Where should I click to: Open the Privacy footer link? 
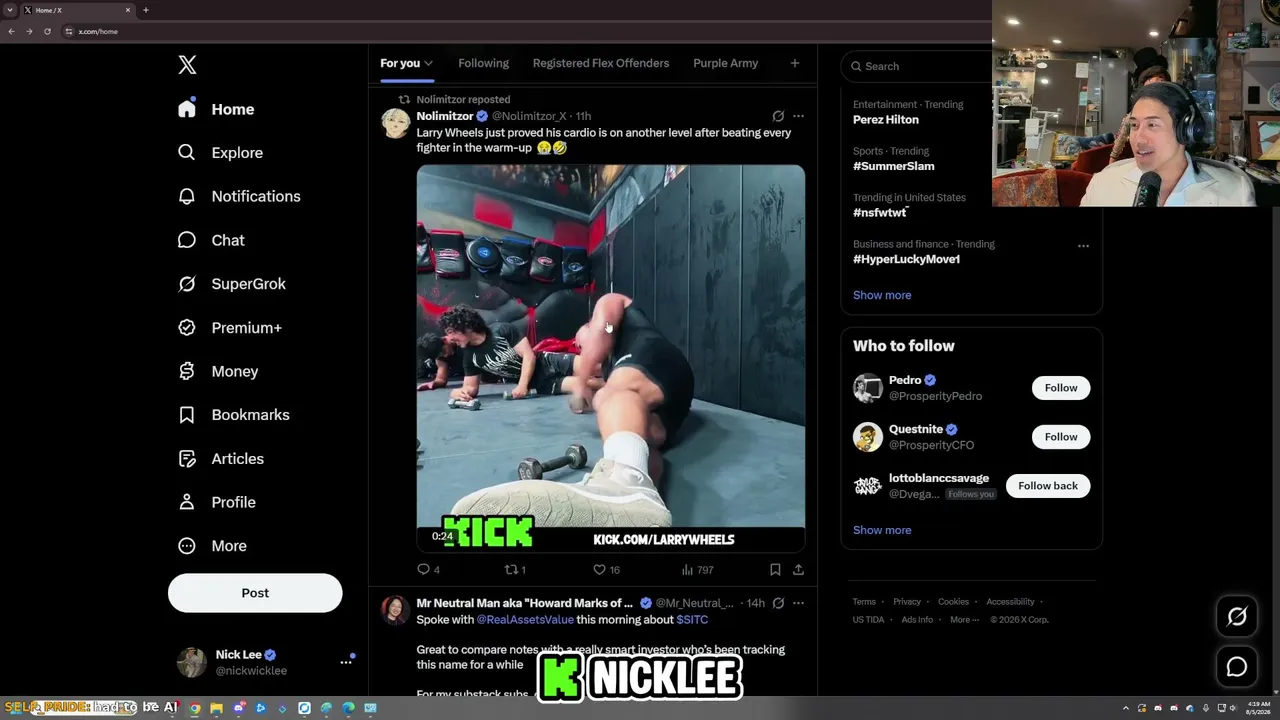pyautogui.click(x=907, y=602)
